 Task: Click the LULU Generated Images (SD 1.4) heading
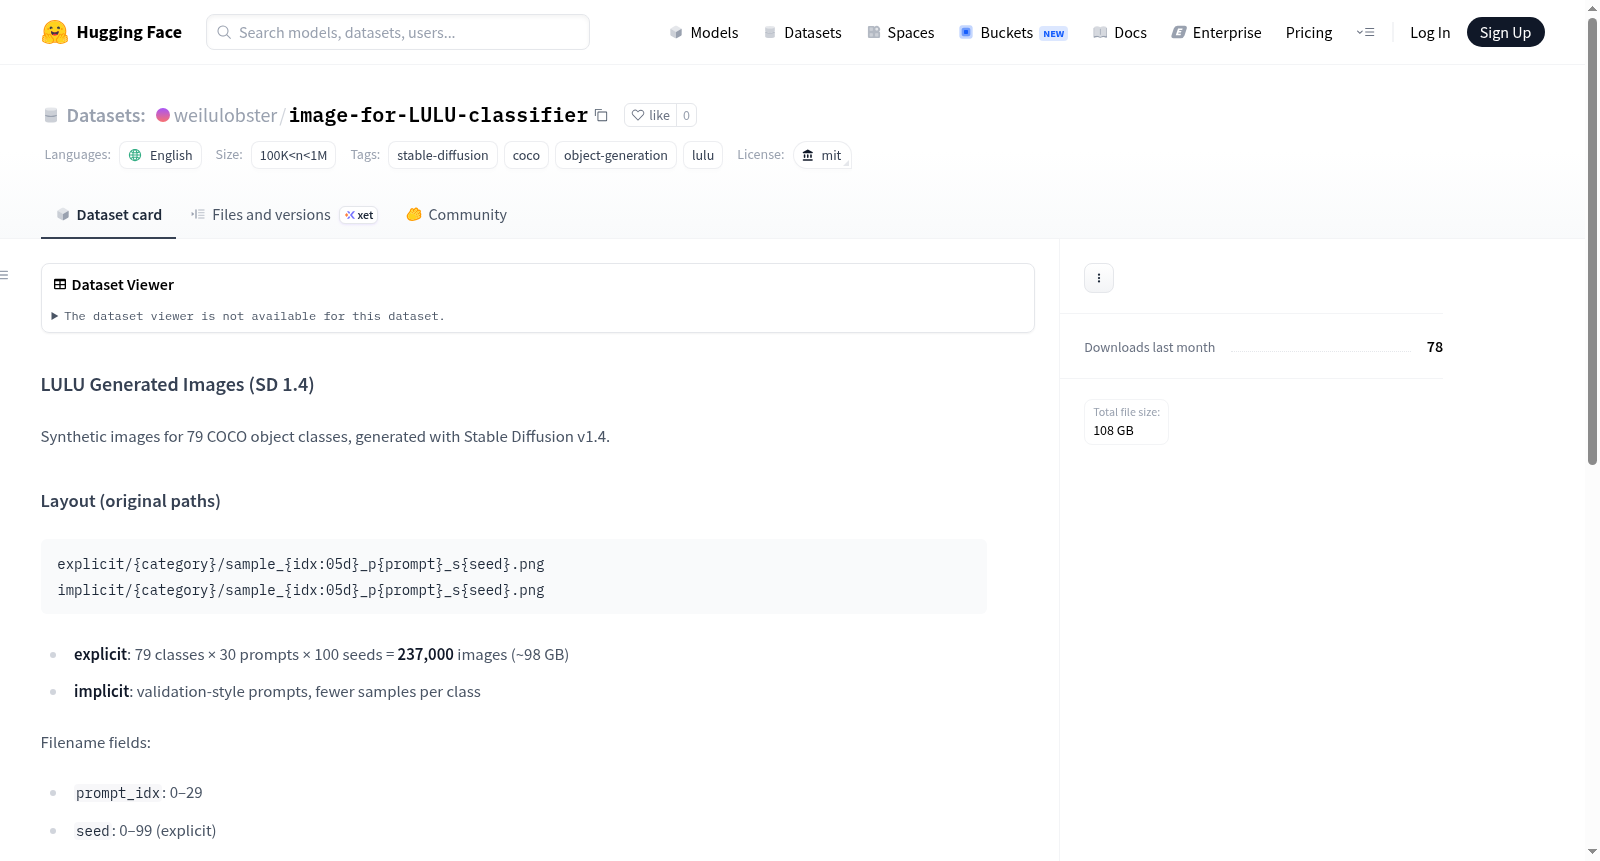coord(178,385)
